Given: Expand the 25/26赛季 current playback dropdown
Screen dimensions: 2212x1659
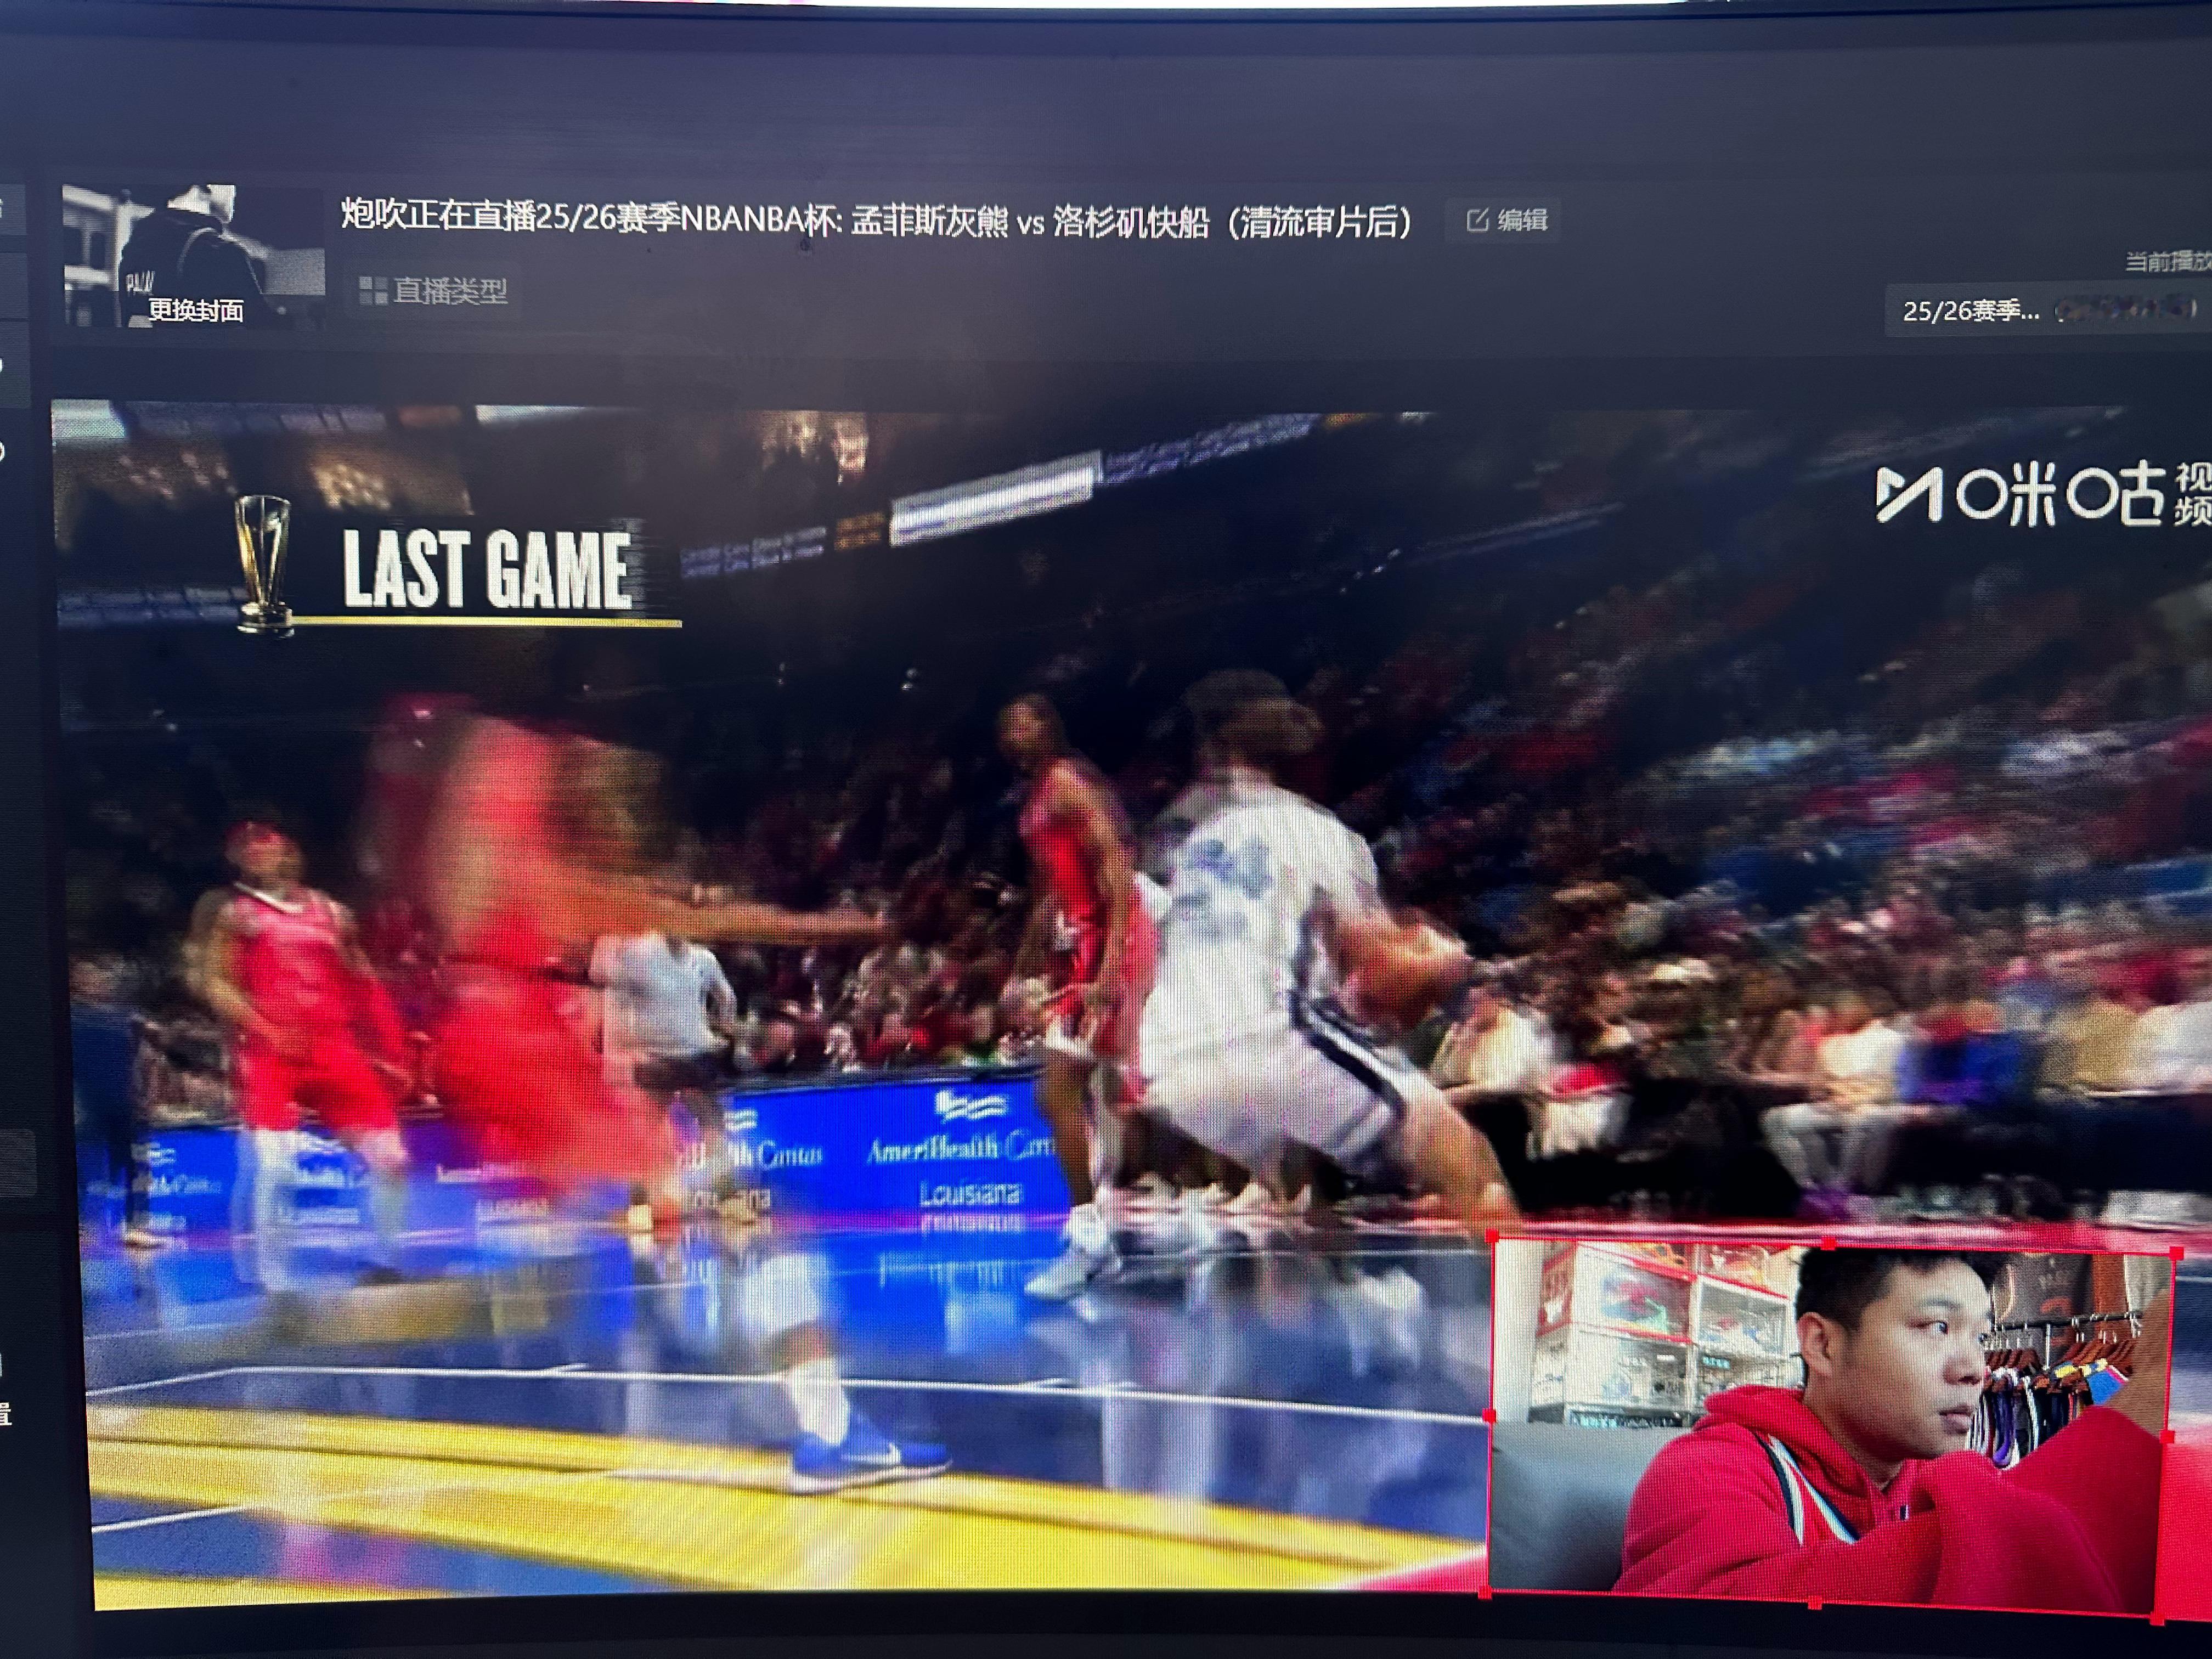Looking at the screenshot, I should [2040, 311].
